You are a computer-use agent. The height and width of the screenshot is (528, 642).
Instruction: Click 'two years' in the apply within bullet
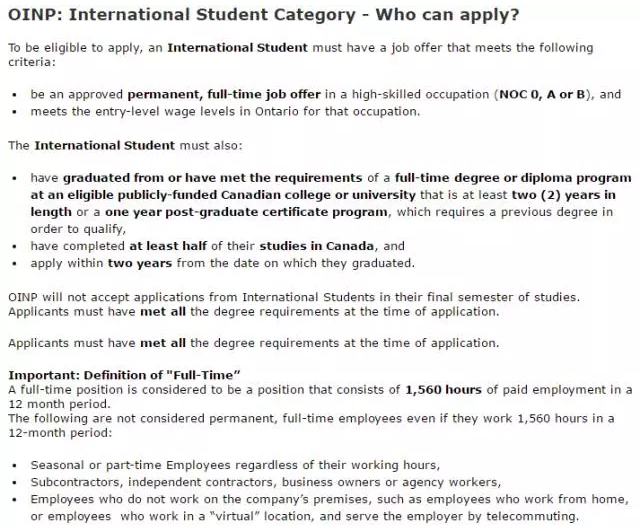coord(140,263)
